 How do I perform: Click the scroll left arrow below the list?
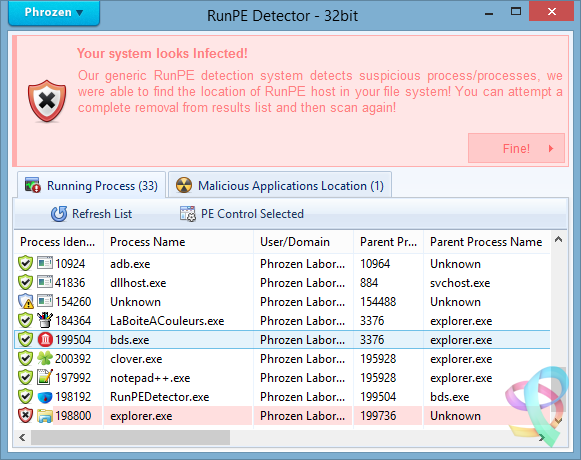tap(22, 438)
